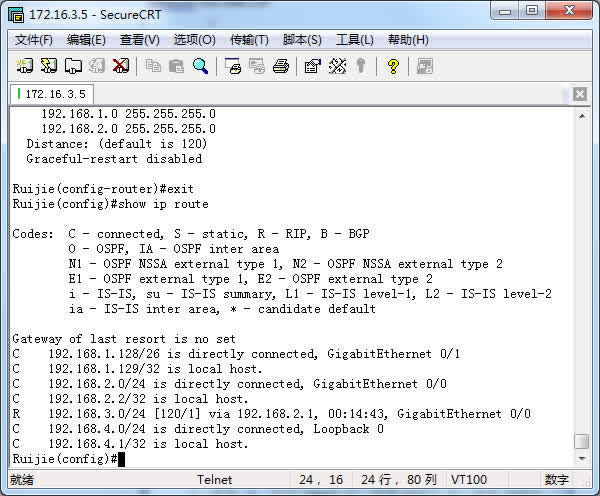Screen dimensions: 600x496
Task: Open the 传输(T) menu
Action: pyautogui.click(x=249, y=40)
